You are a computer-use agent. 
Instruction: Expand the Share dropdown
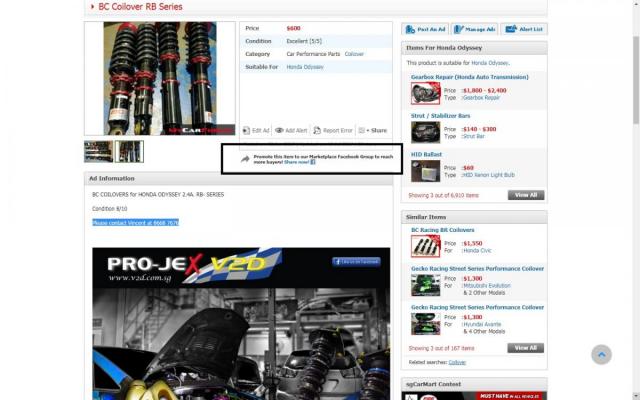click(x=373, y=130)
